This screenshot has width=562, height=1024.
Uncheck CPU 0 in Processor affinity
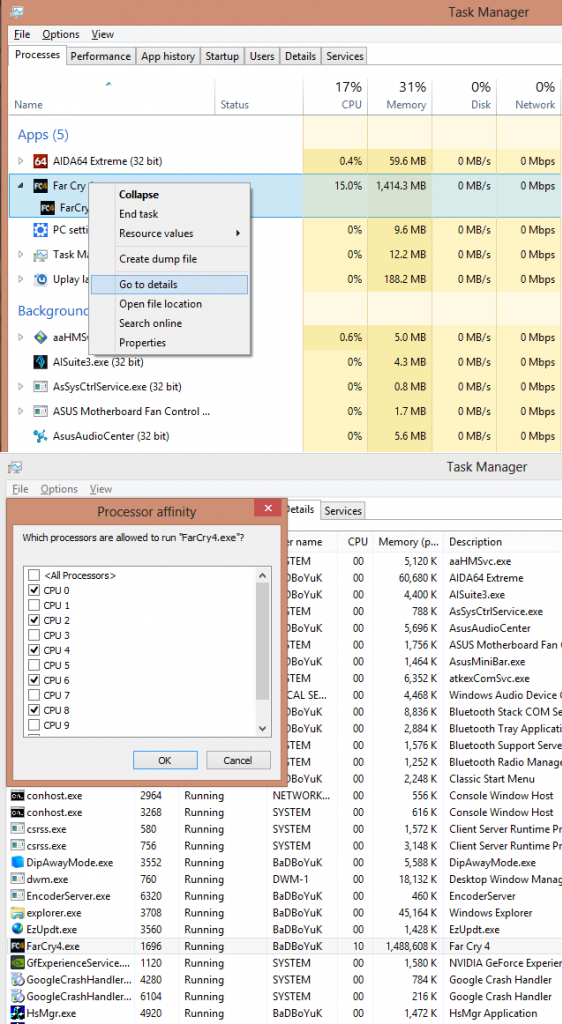[x=34, y=590]
